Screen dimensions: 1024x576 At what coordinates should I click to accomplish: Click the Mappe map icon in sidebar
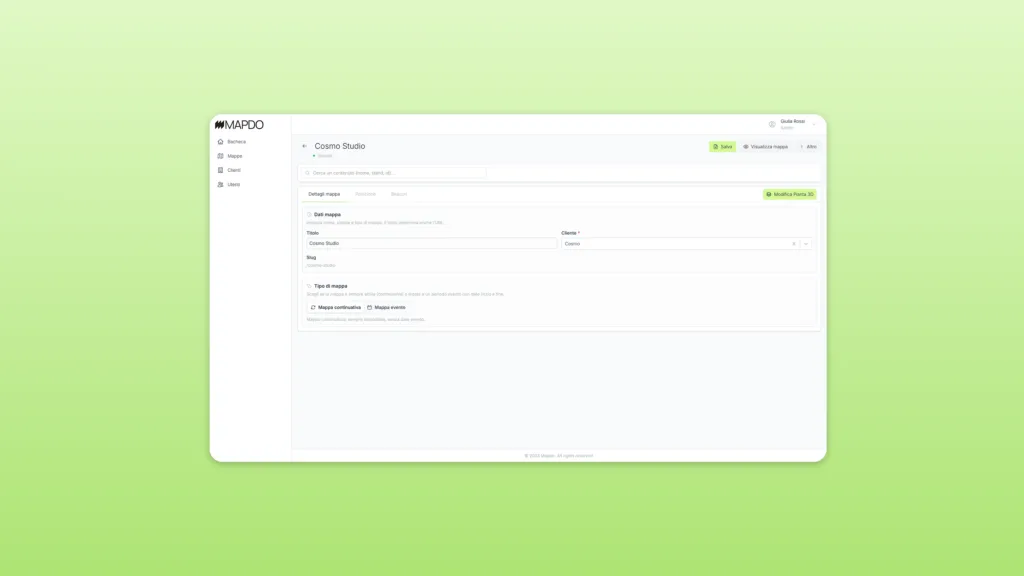[x=221, y=156]
